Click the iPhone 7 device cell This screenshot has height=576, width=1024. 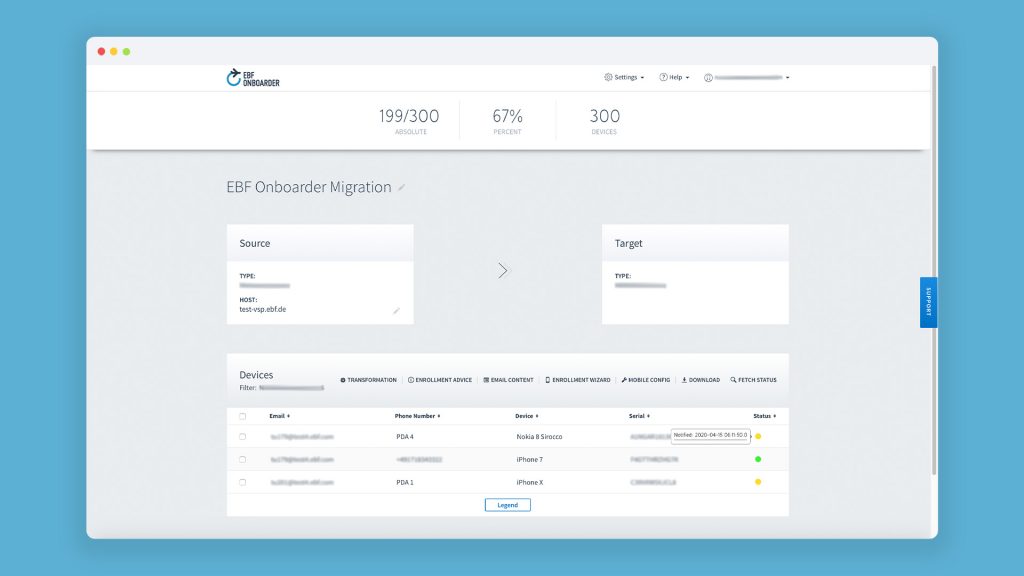[x=530, y=459]
